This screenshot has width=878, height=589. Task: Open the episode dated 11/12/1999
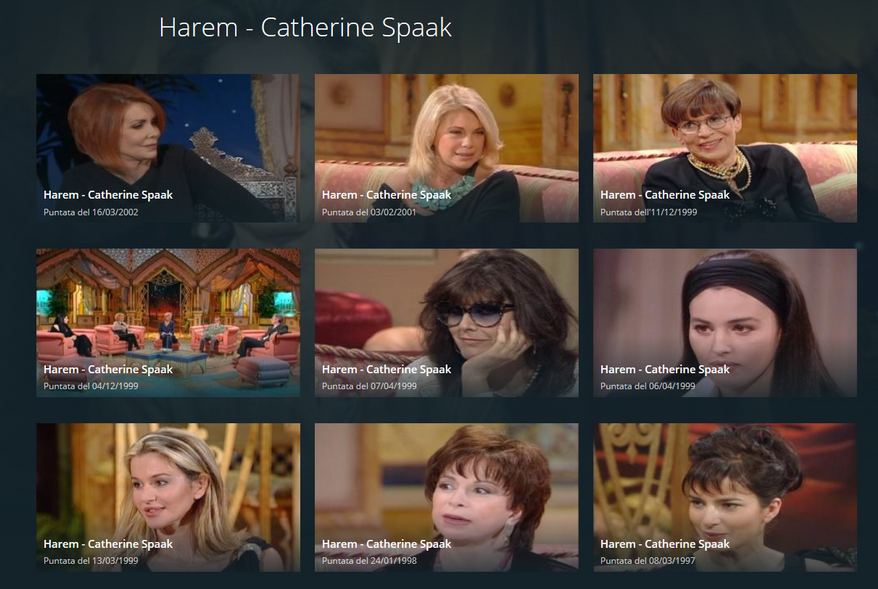[725, 148]
